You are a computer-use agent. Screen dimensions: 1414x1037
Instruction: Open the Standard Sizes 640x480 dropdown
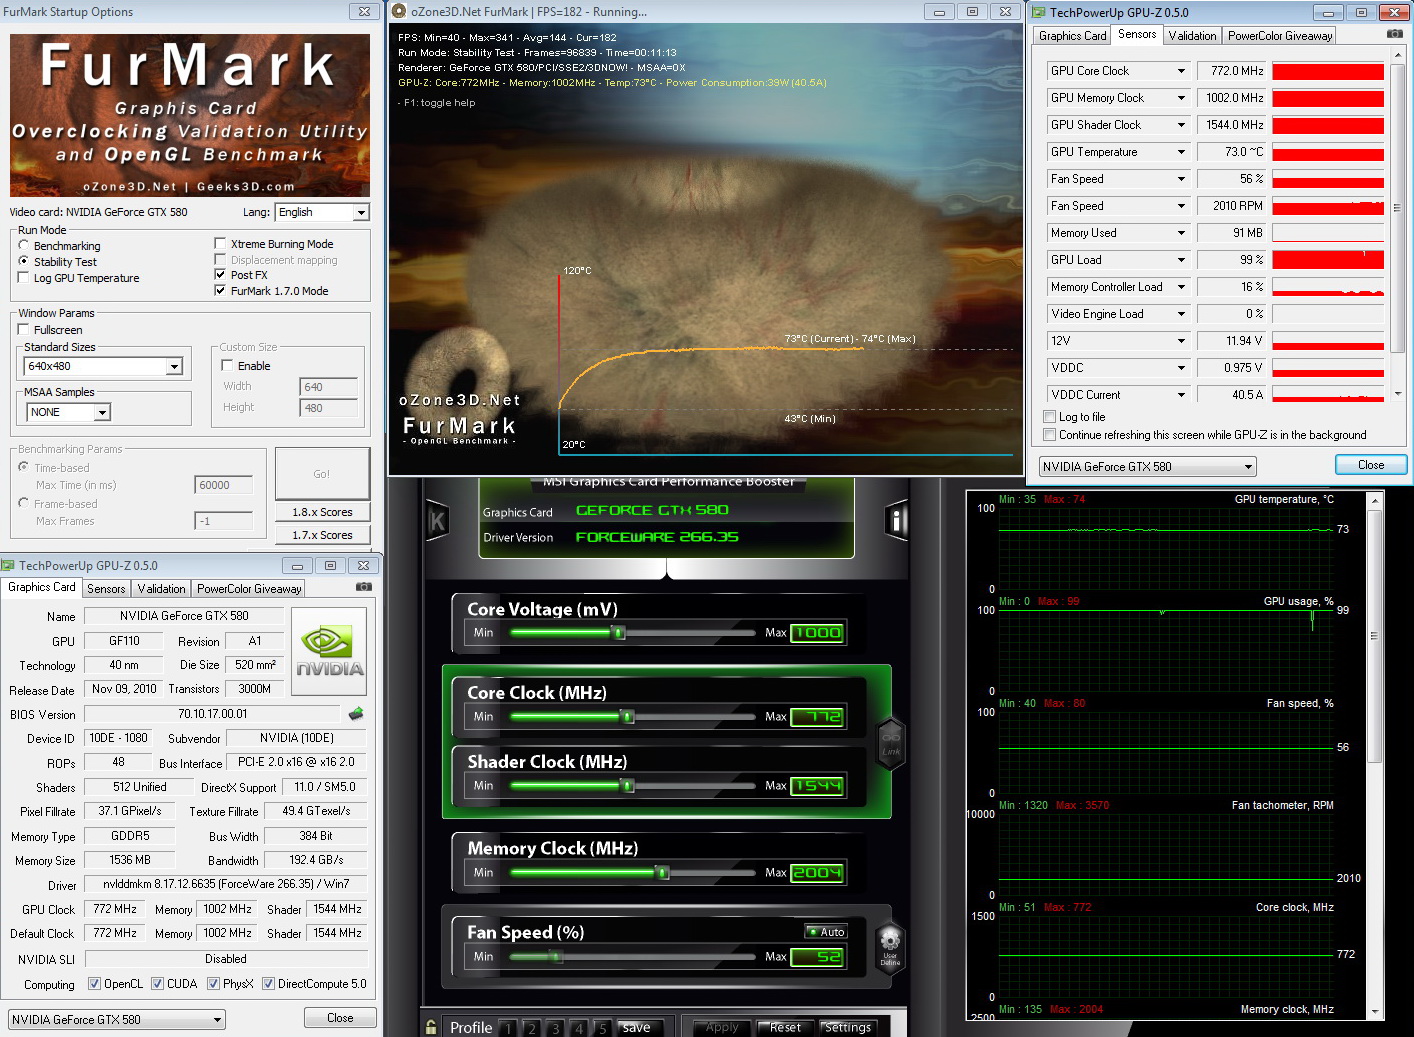click(x=175, y=367)
